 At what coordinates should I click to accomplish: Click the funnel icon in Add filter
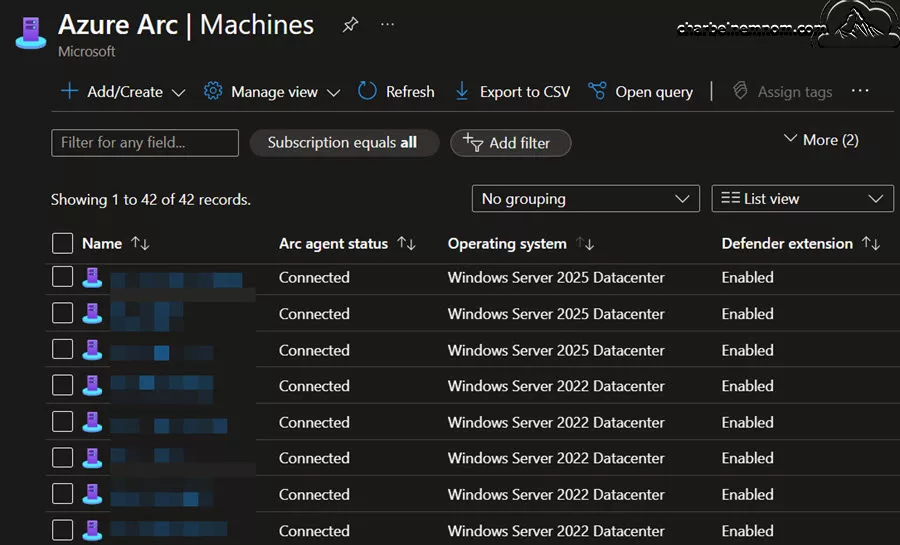(473, 142)
